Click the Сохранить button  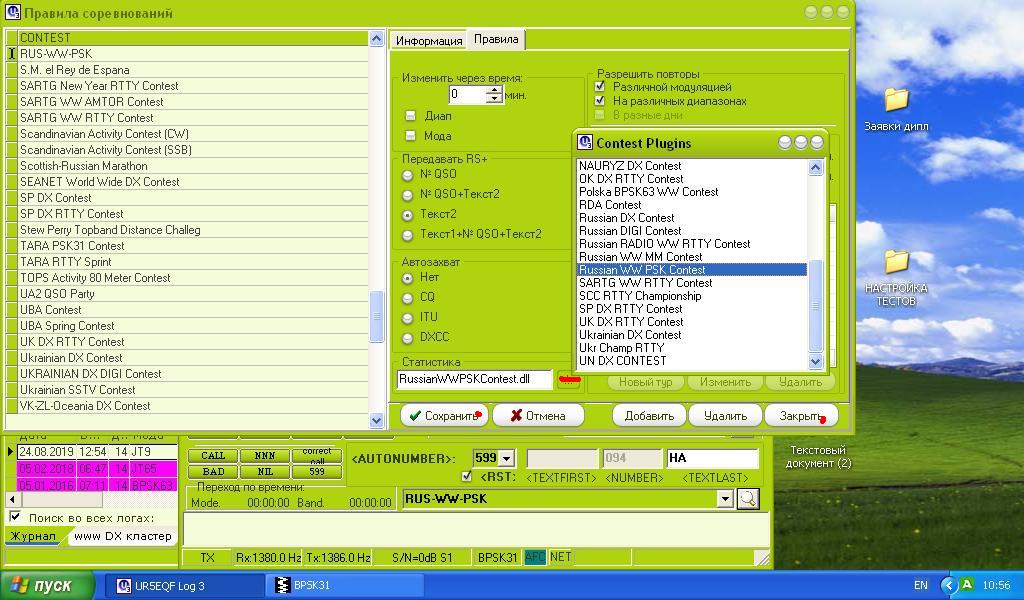pyautogui.click(x=444, y=415)
